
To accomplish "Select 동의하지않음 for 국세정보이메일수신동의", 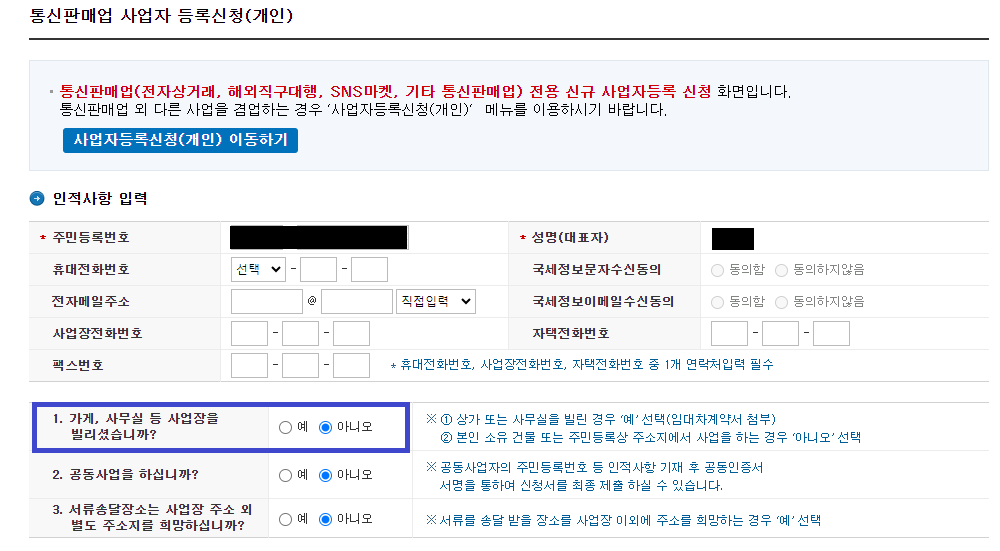I will 781,302.
